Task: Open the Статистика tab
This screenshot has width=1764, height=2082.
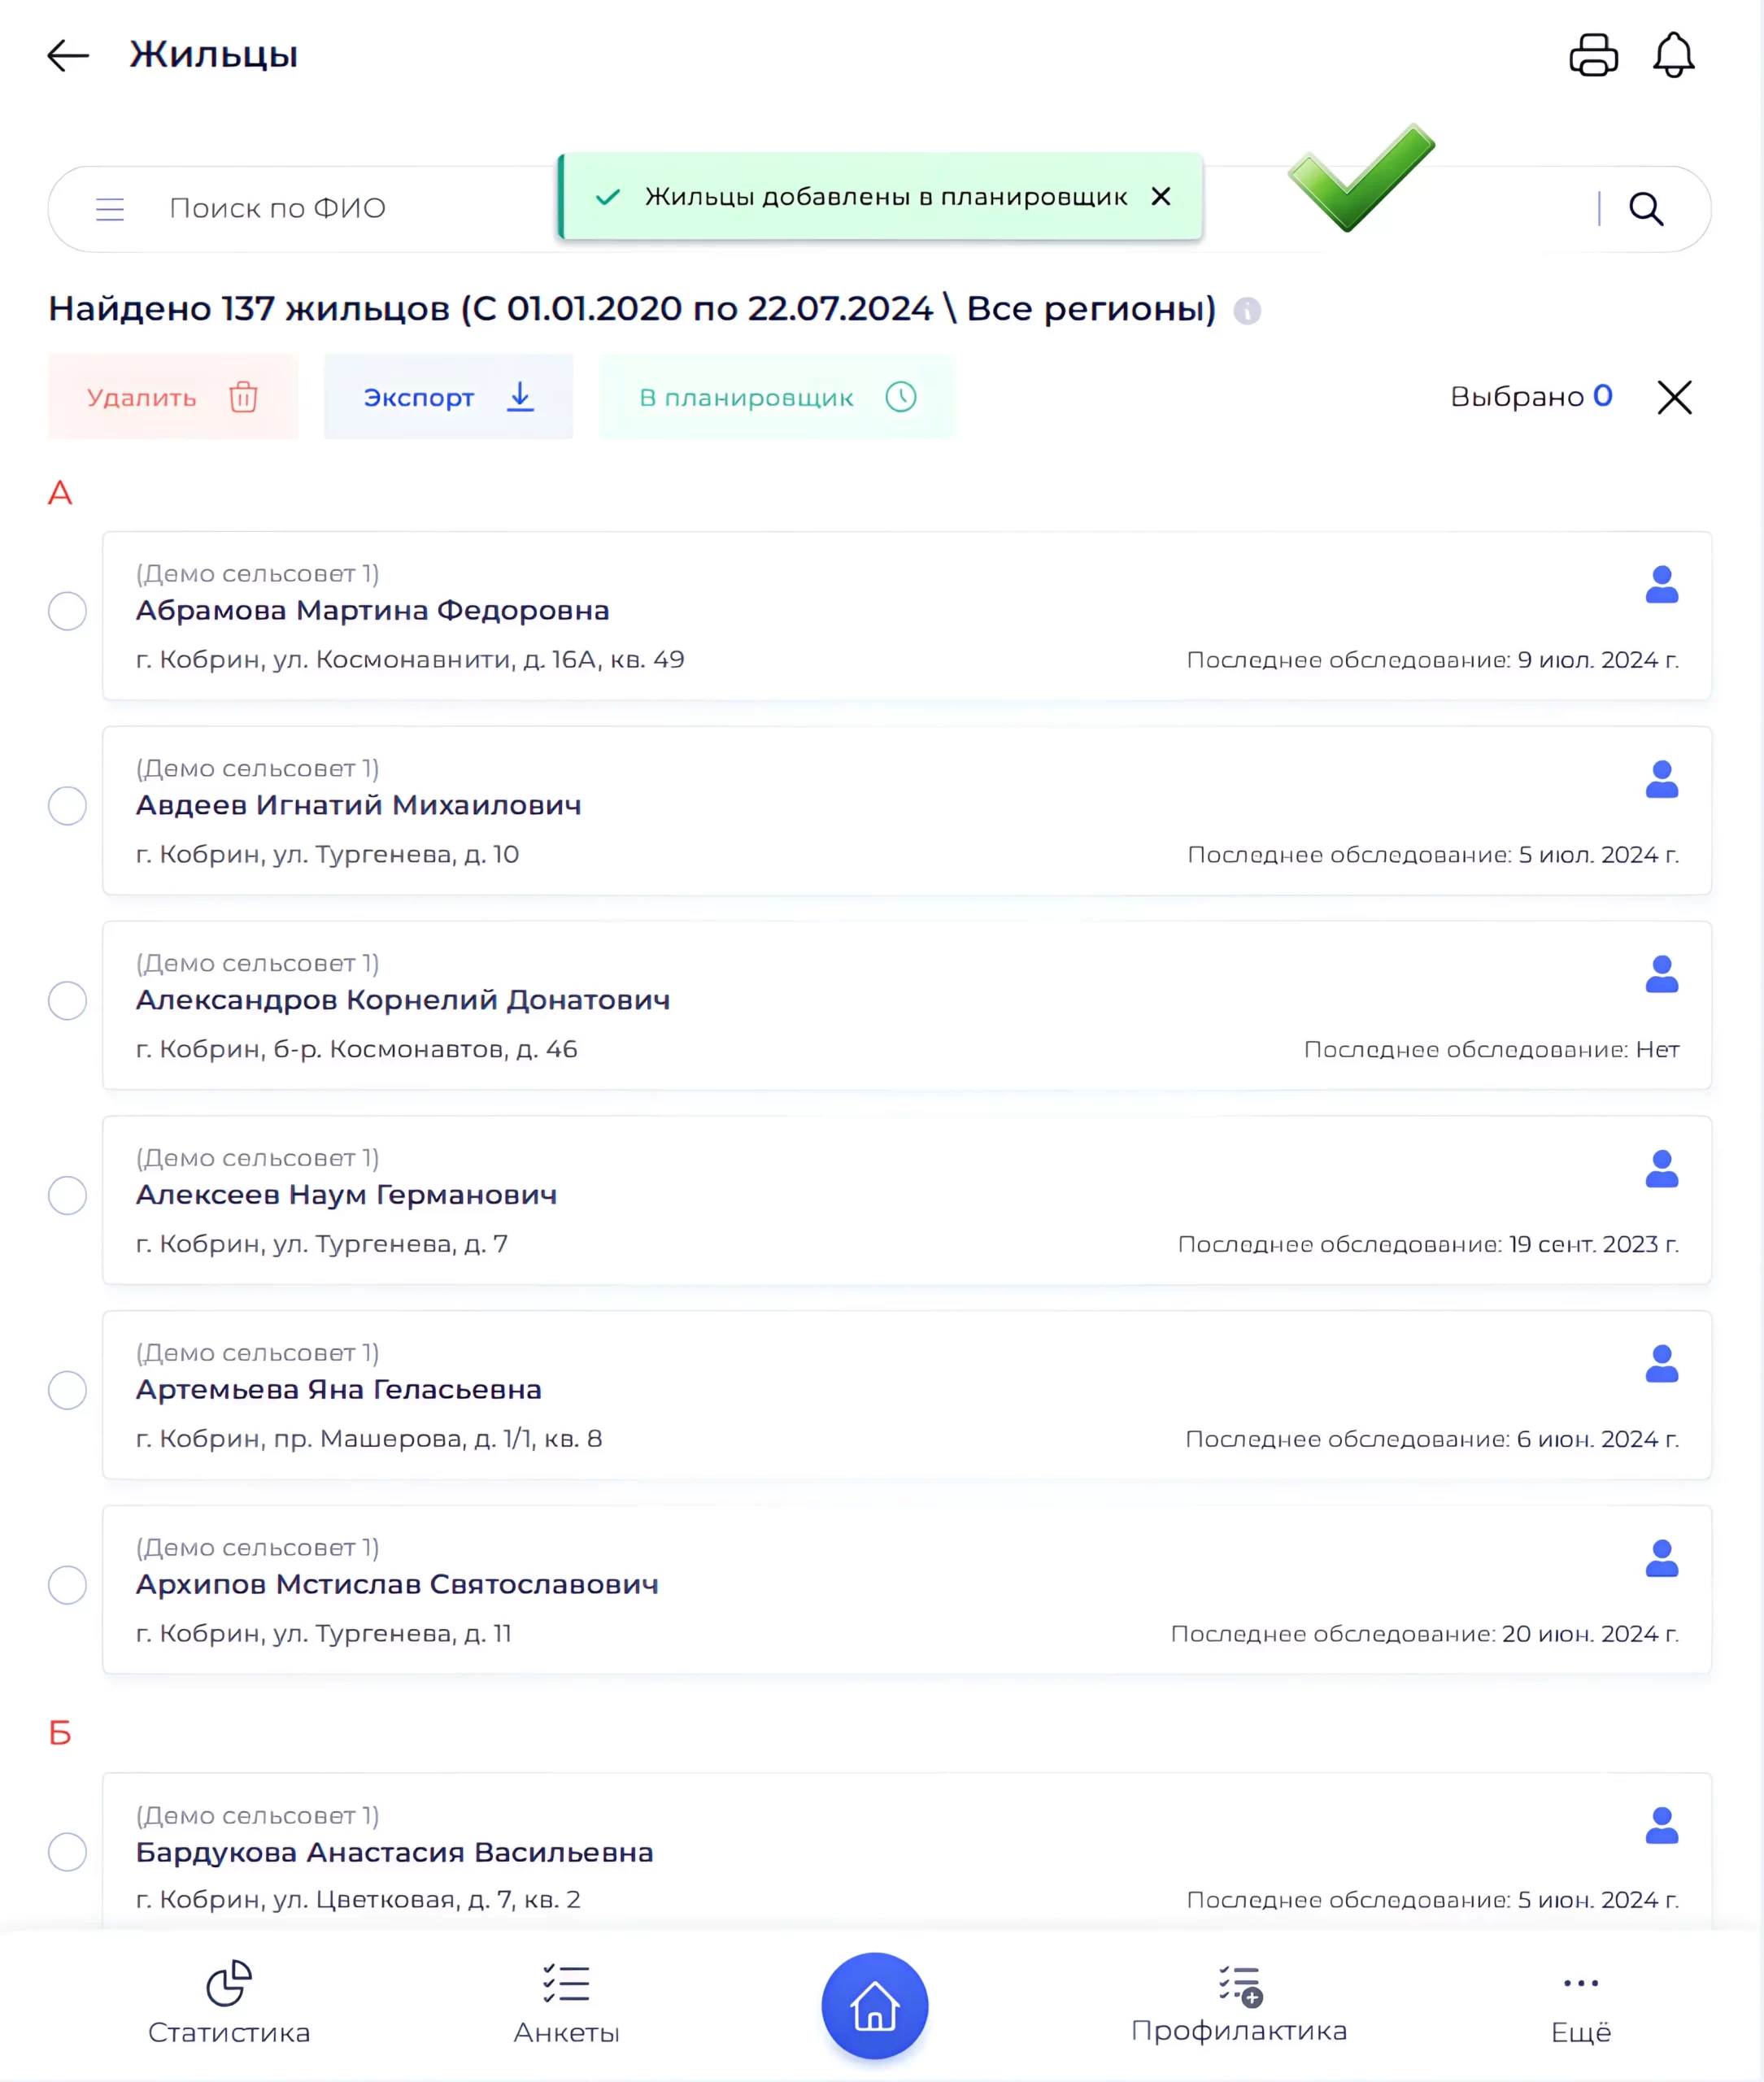Action: pos(229,2003)
